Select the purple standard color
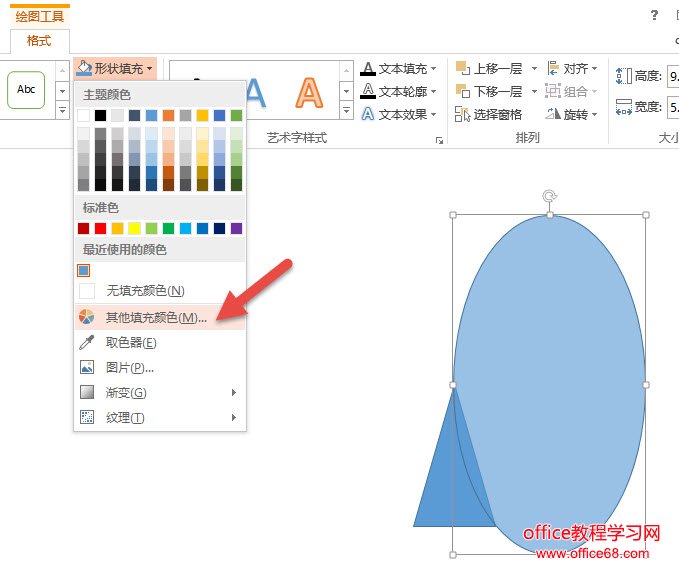The image size is (679, 570). pos(236,228)
